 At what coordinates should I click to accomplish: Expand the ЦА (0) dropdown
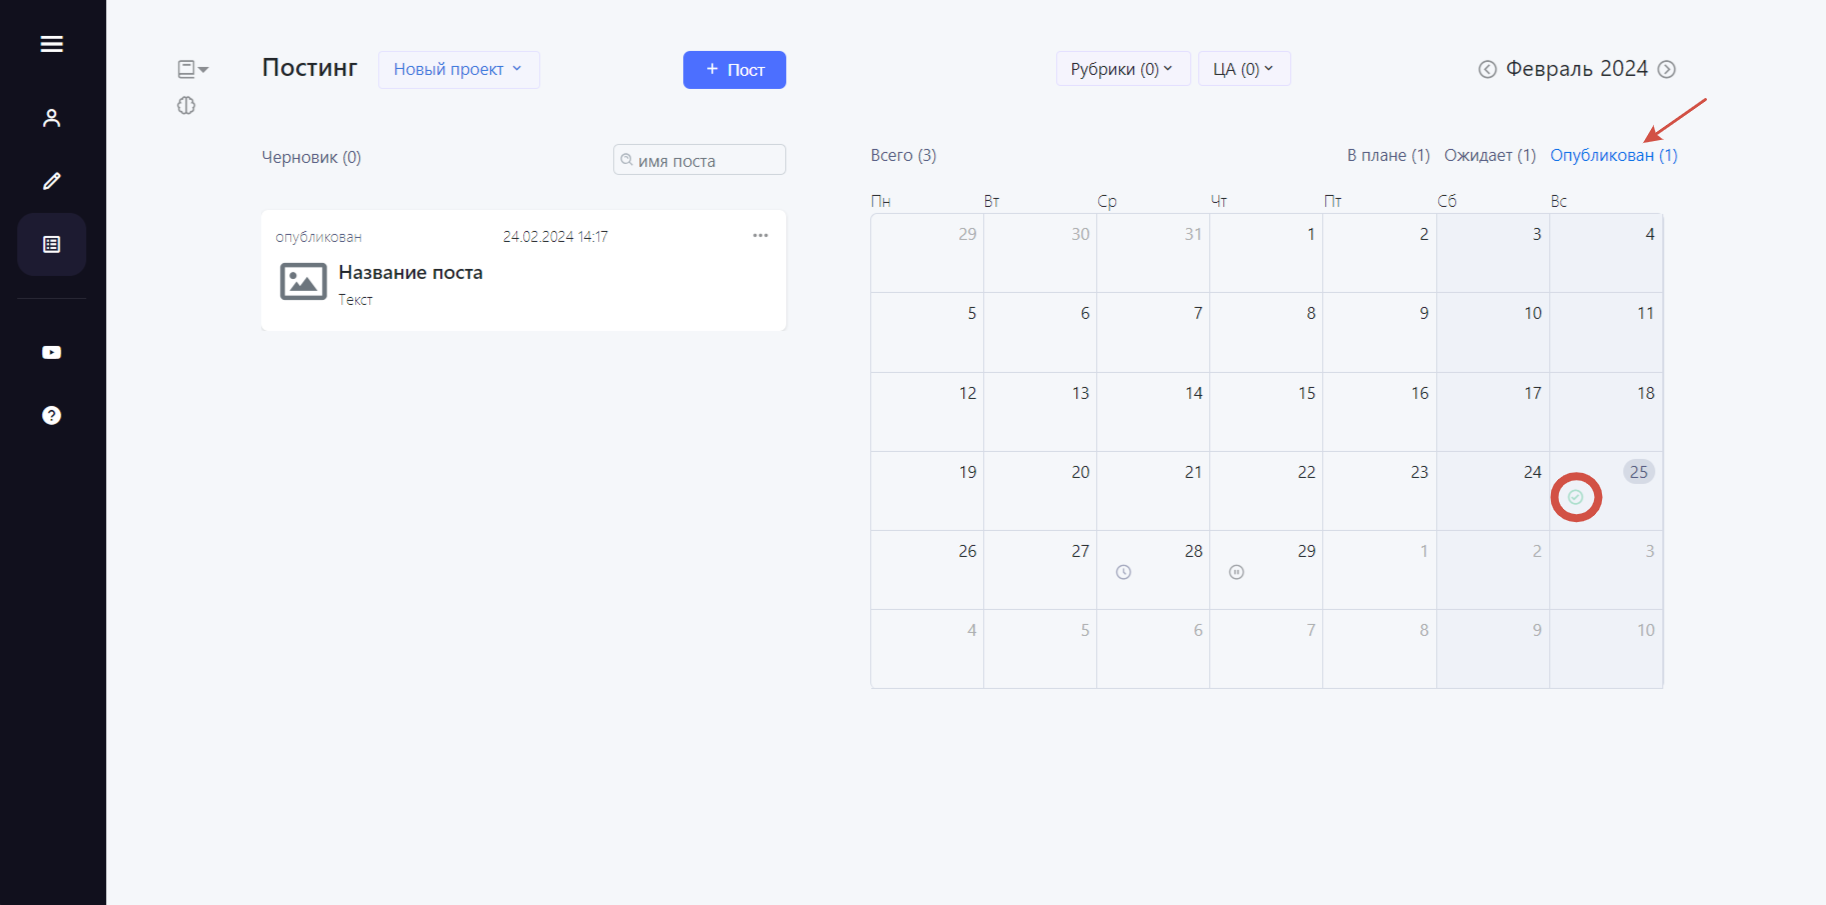point(1244,69)
